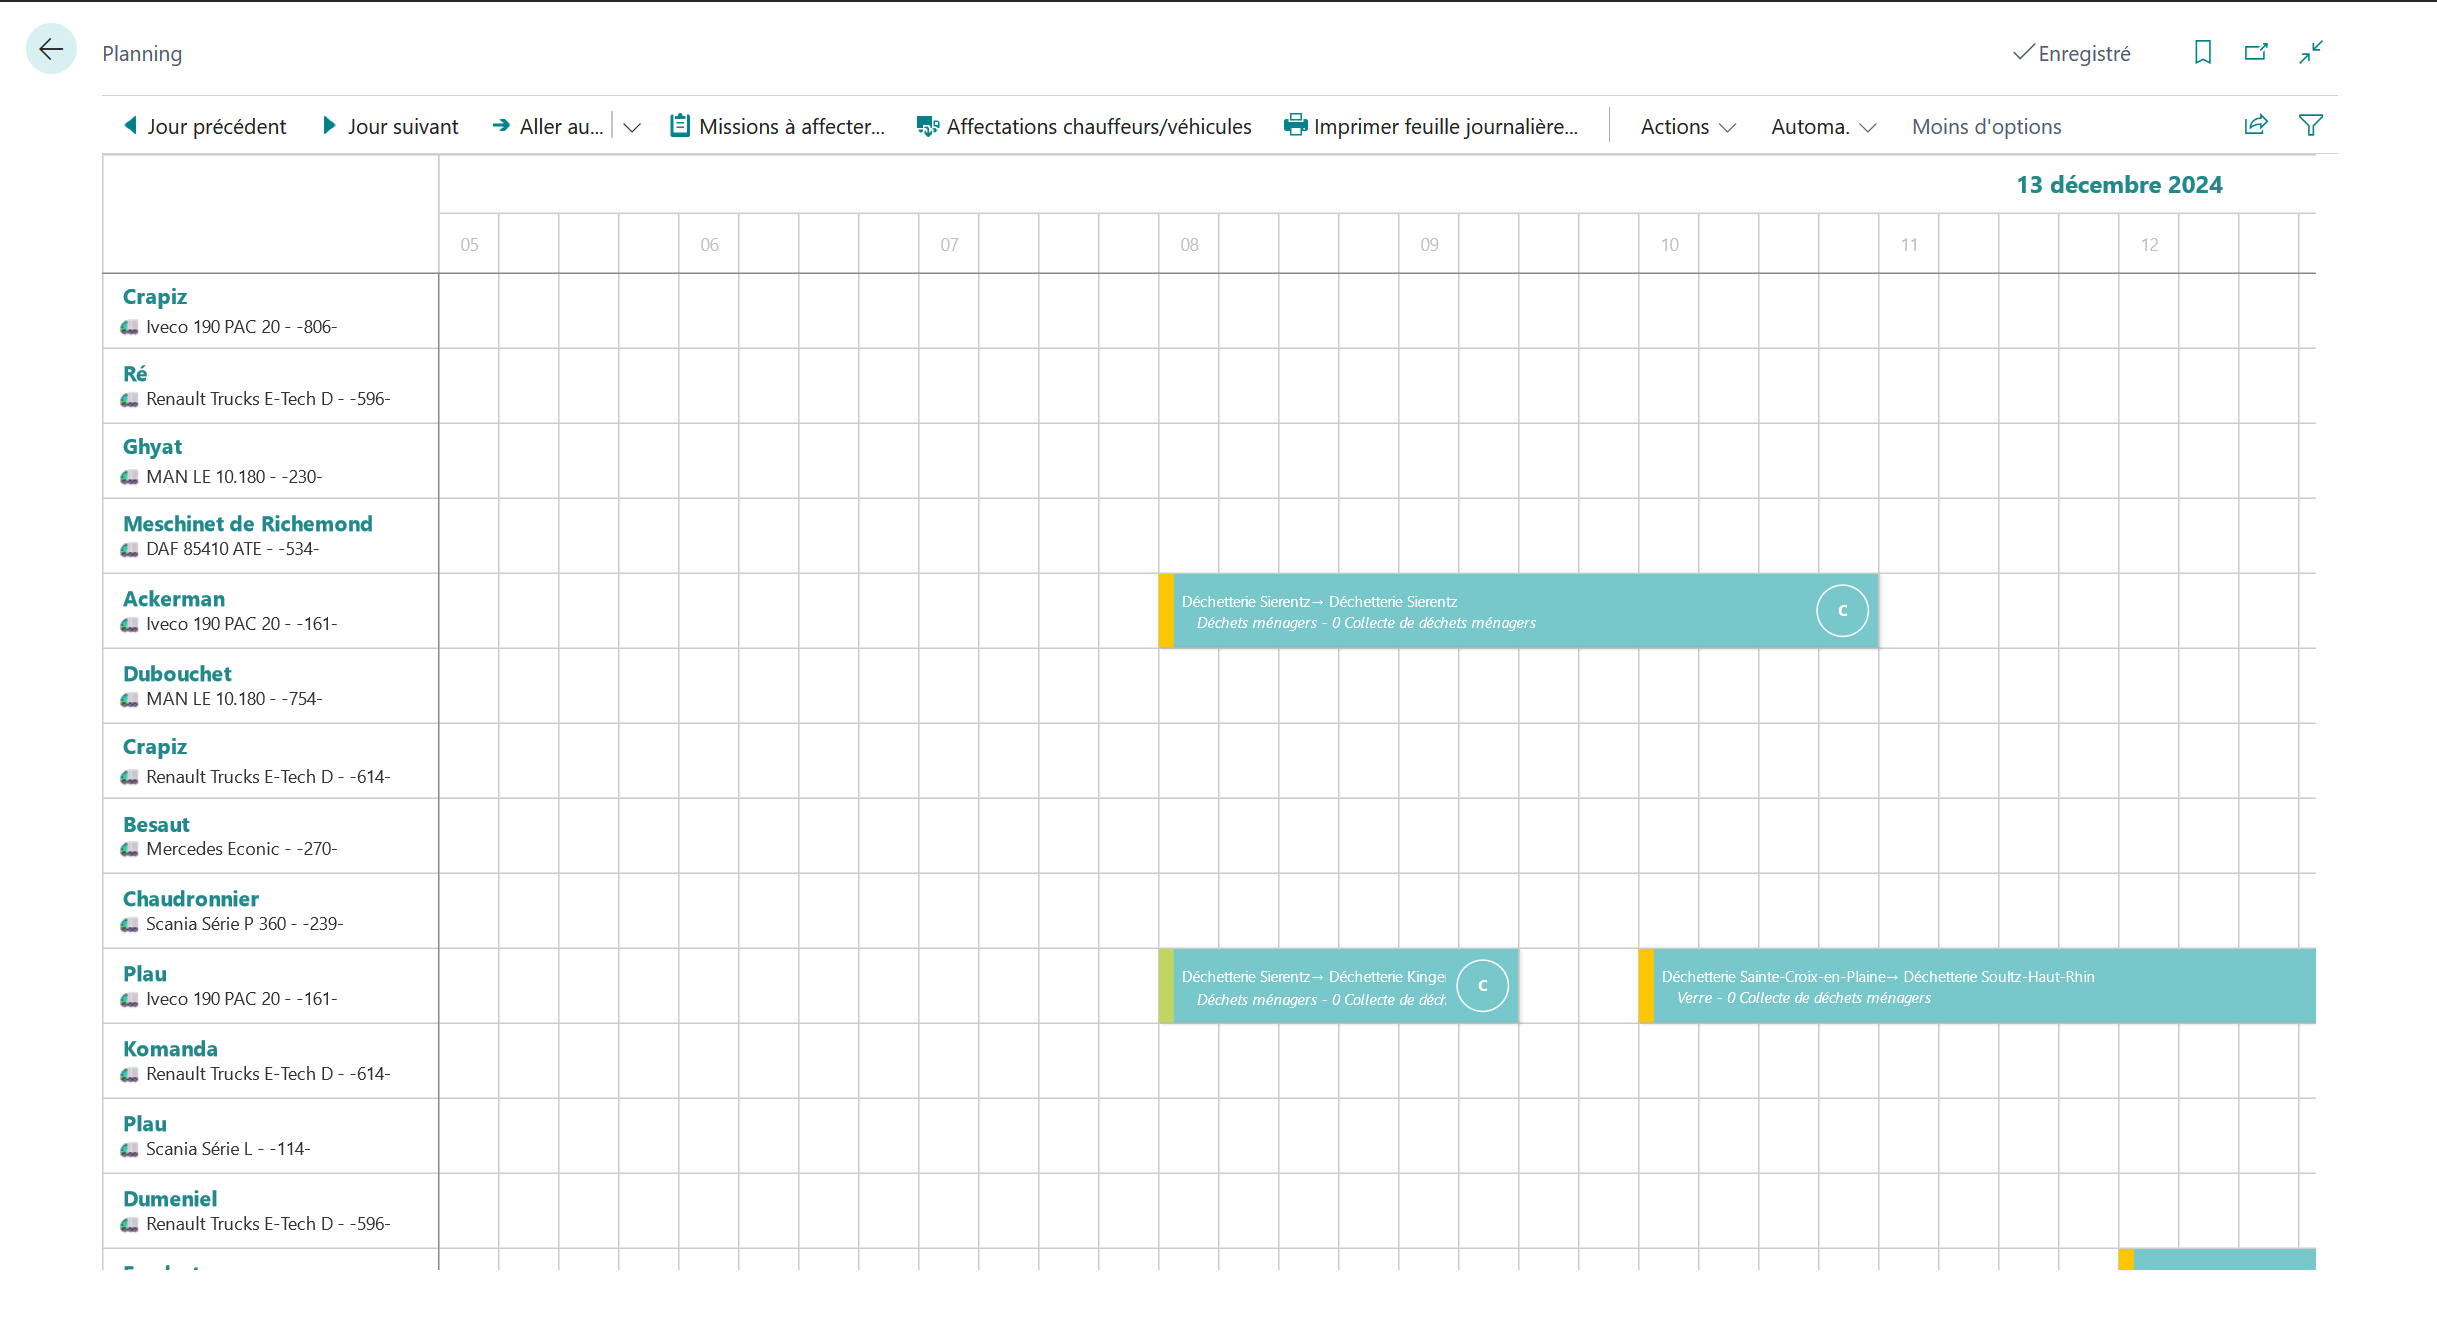Screen dimensions: 2437x1327
Task: Click Imprimer feuille journalière...
Action: (1431, 126)
